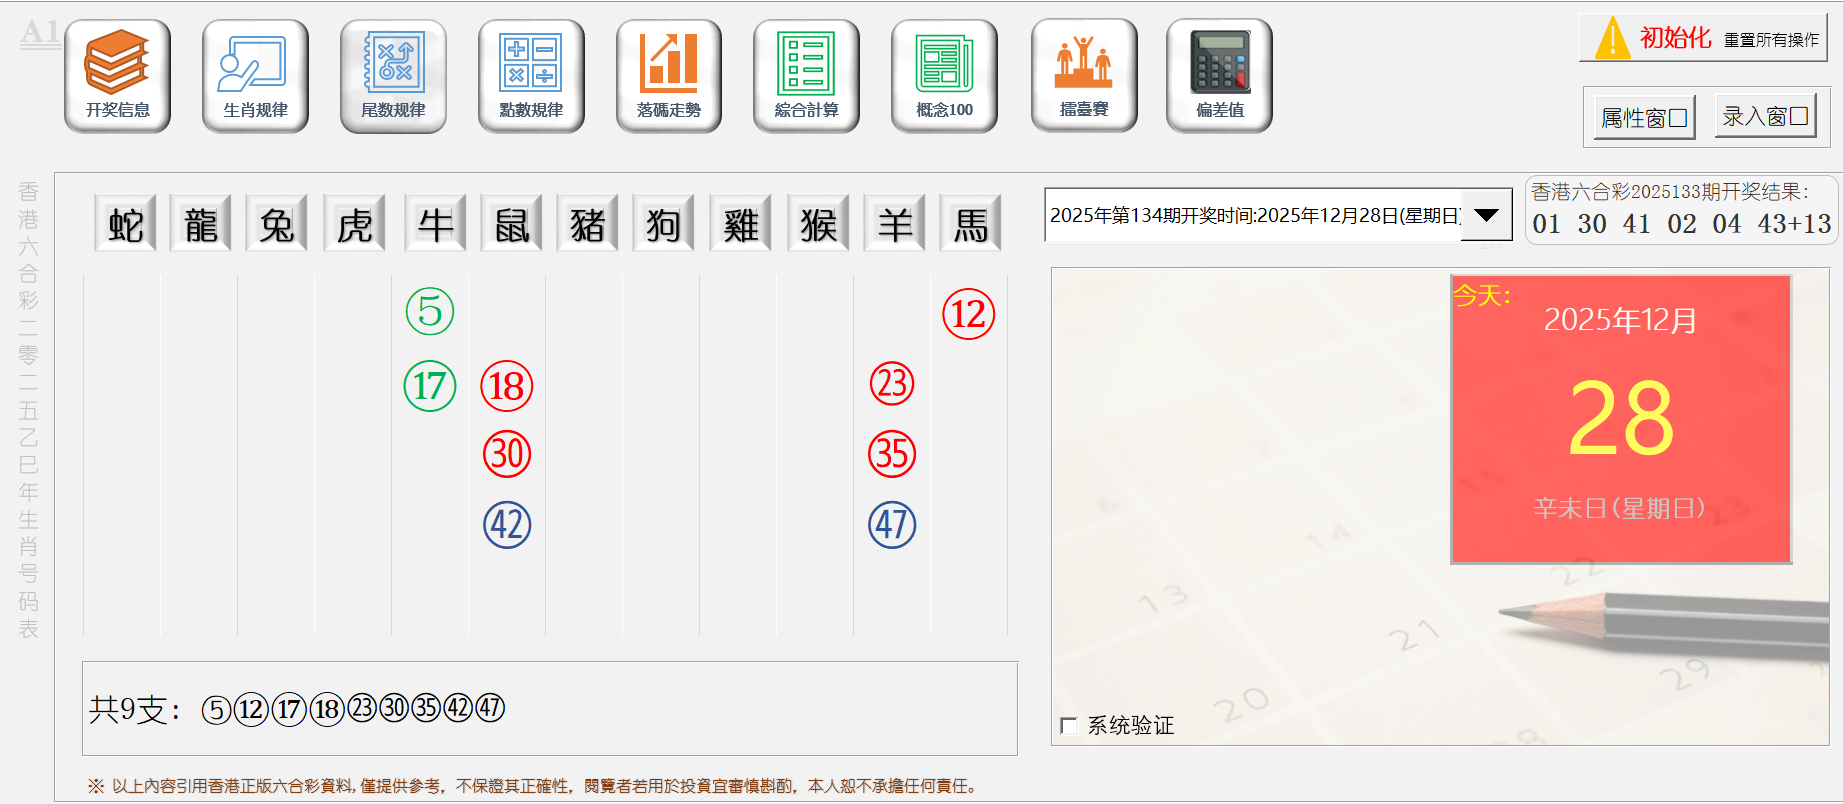Click the 生肖规律 zodiac pattern icon

[255, 76]
